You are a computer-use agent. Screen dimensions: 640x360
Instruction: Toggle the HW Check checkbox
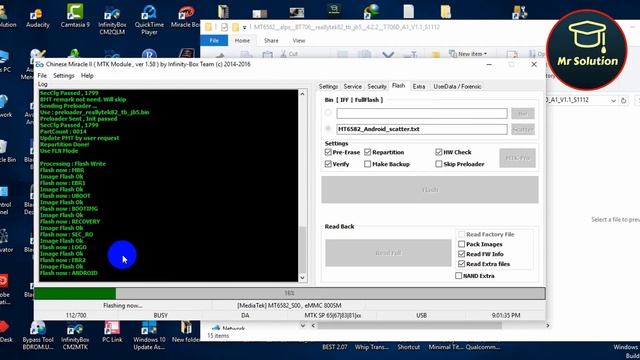point(439,152)
